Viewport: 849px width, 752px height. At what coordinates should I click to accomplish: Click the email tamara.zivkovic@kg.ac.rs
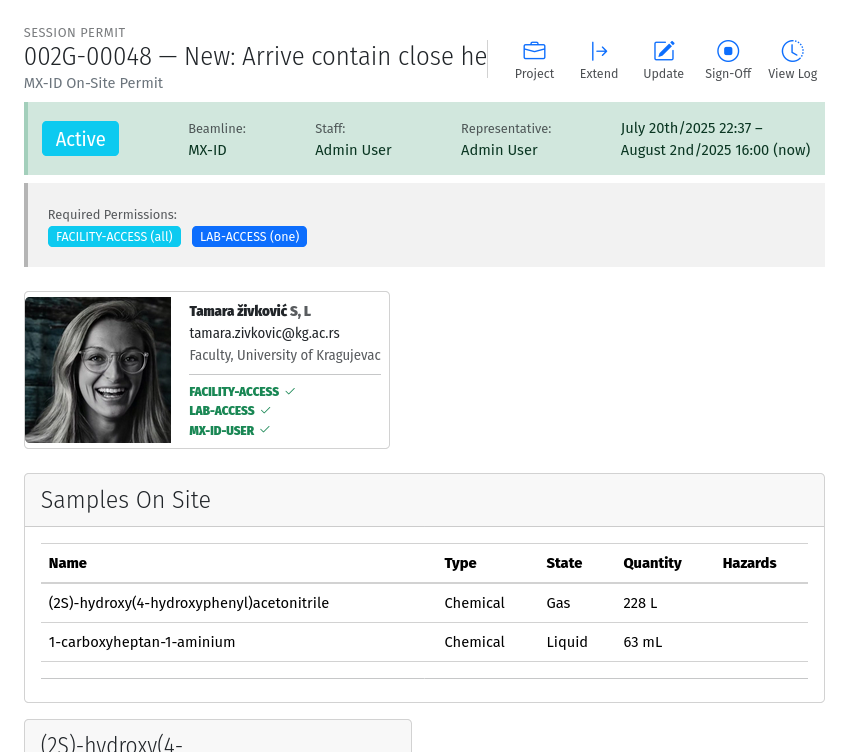pos(264,333)
